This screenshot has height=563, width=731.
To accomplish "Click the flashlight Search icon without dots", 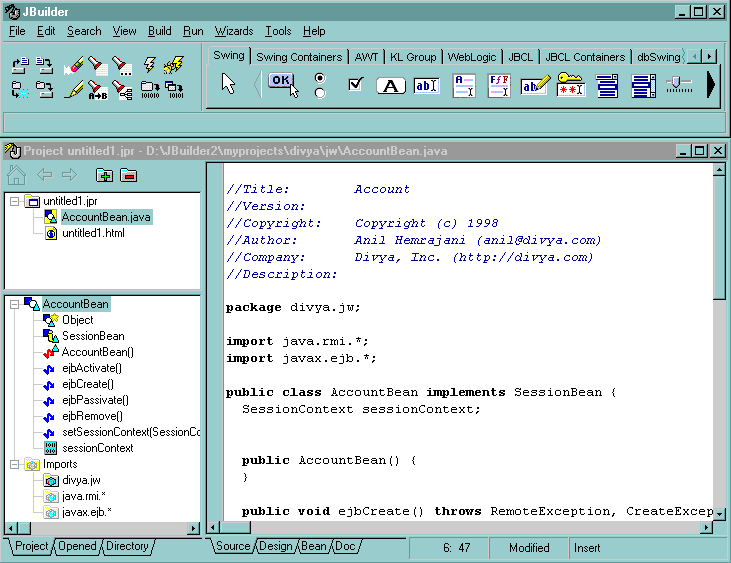I will (x=98, y=65).
